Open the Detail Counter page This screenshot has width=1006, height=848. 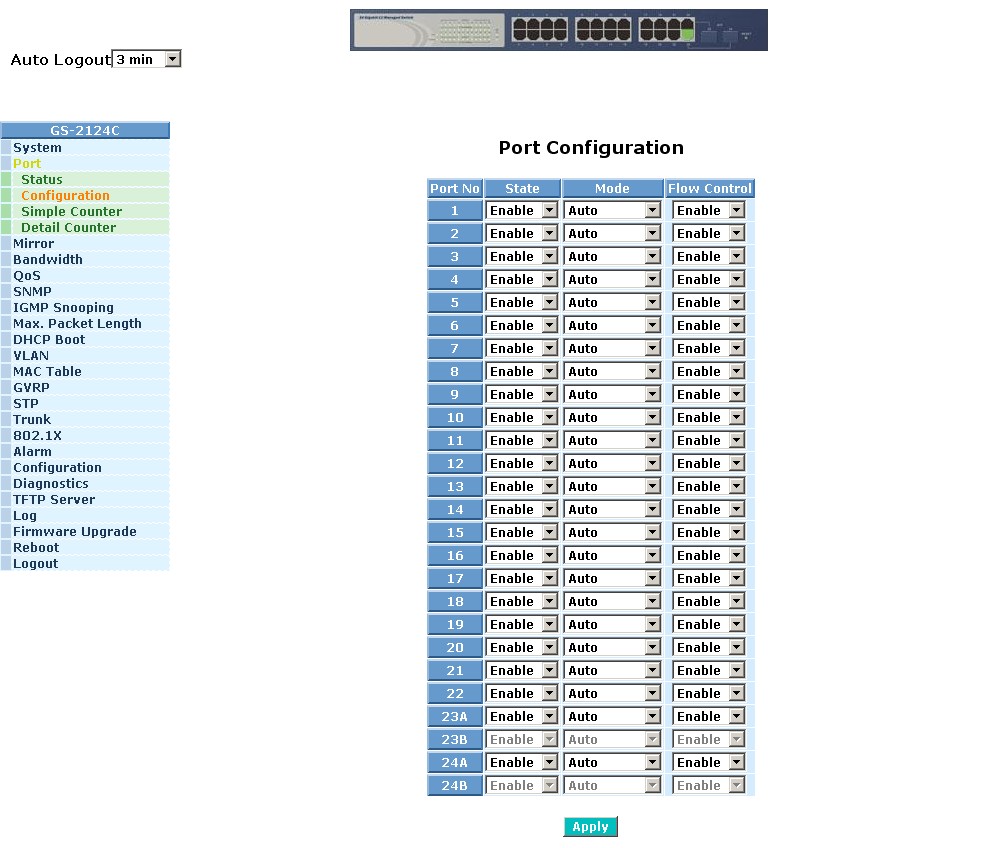pos(68,228)
